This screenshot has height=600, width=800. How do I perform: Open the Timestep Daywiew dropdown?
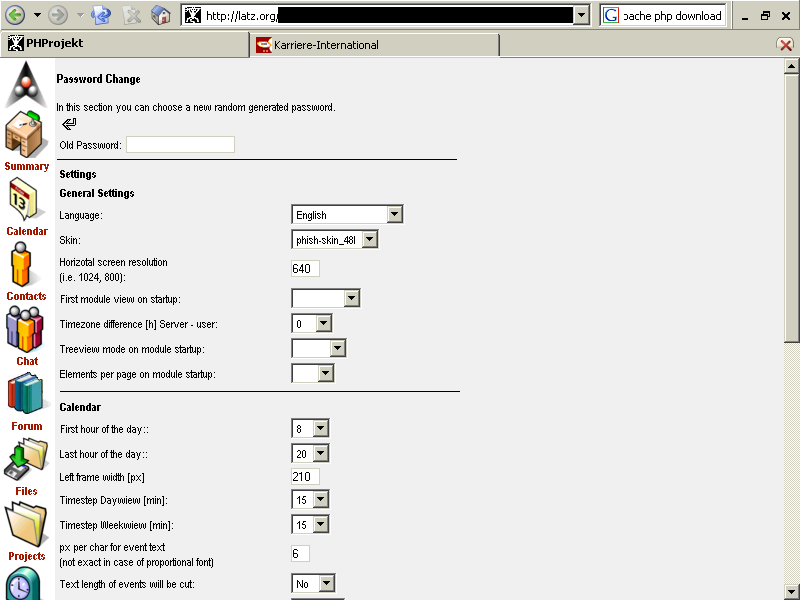point(310,499)
